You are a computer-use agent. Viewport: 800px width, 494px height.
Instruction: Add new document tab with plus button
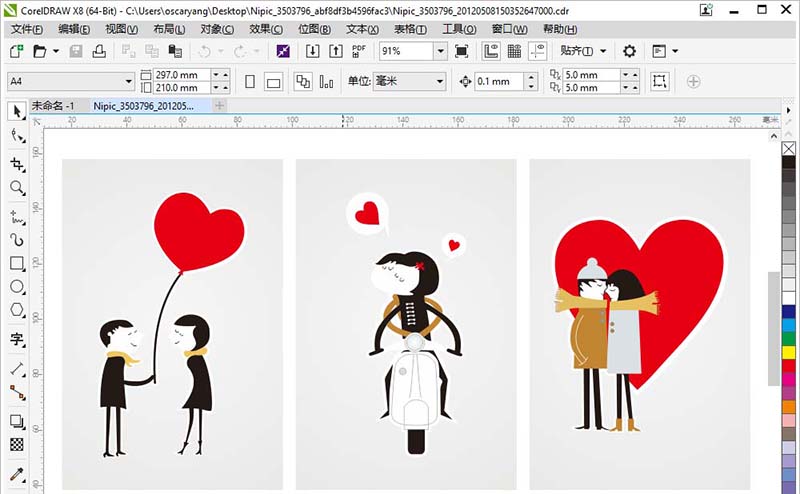pos(219,105)
